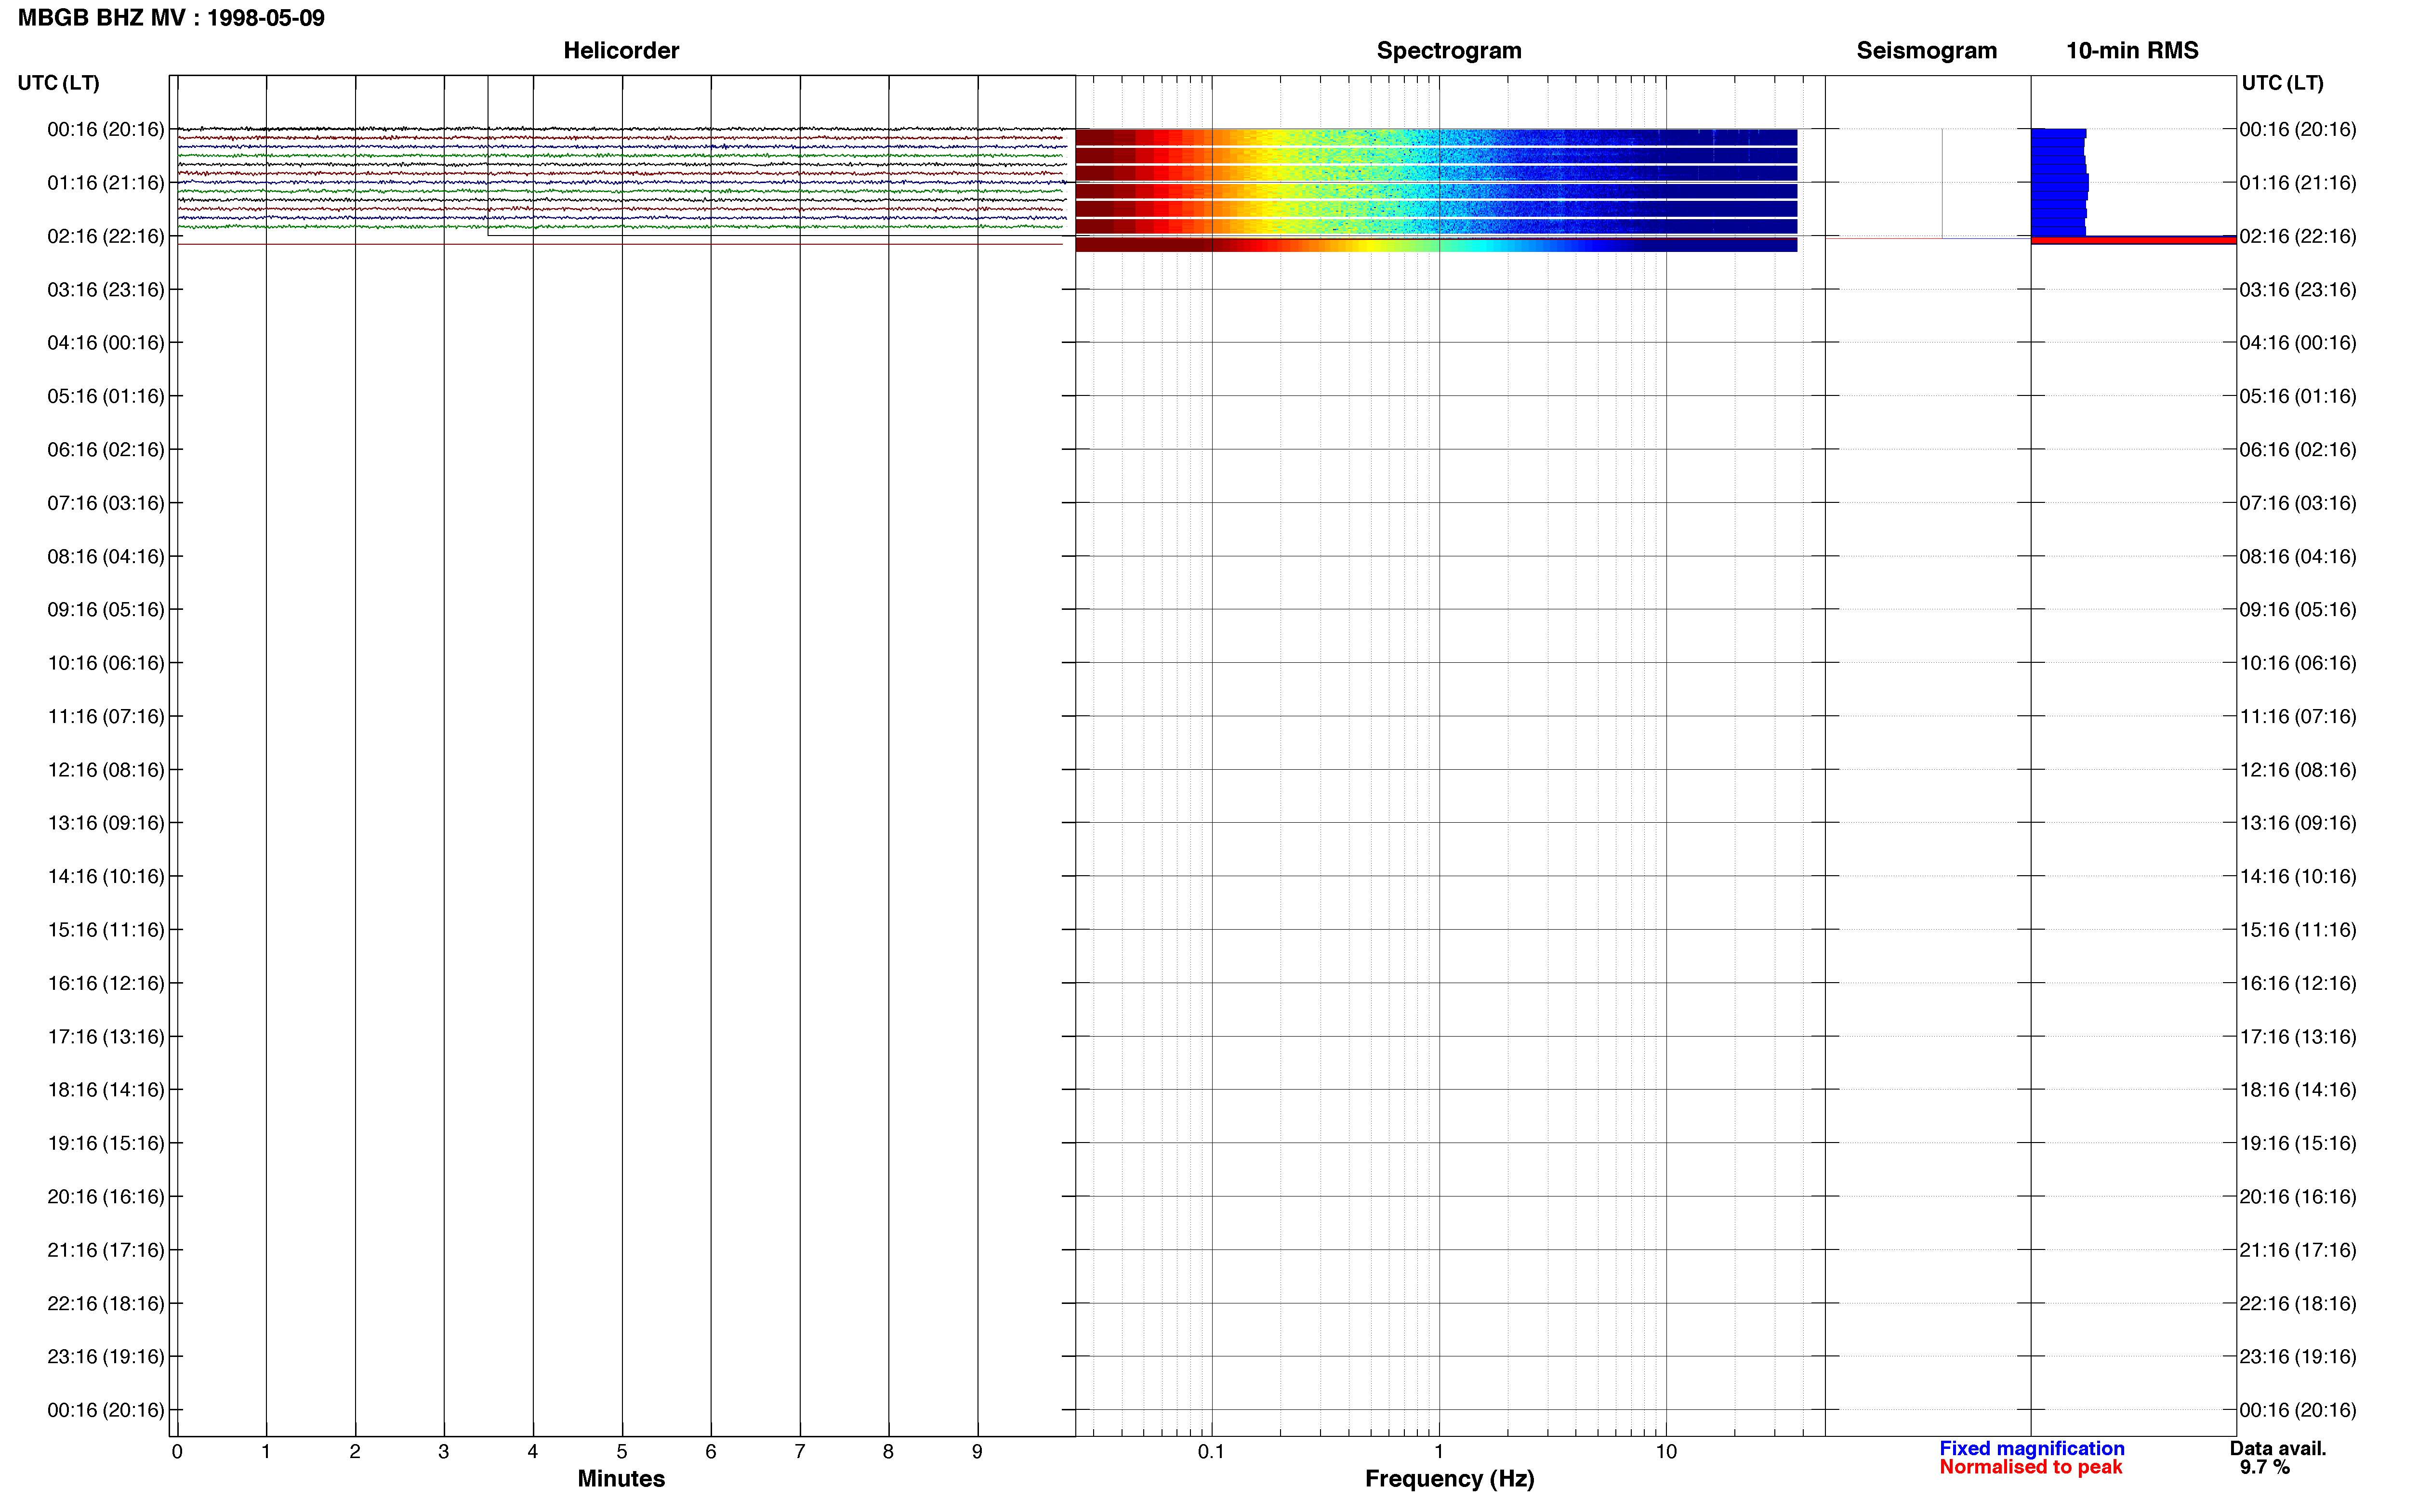Click left time label 06:16 (02:16)
2418x1512 pixels.
coord(105,450)
